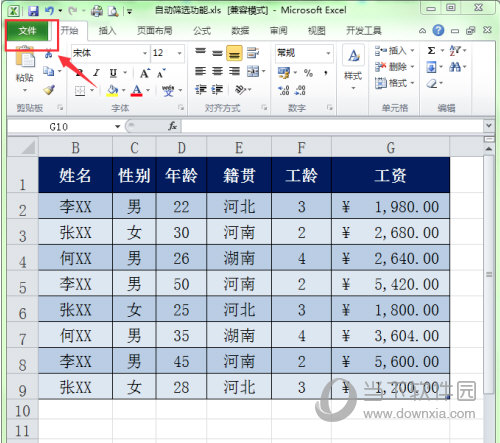Click the Name Box showing G10
The height and width of the screenshot is (443, 500).
pos(59,126)
